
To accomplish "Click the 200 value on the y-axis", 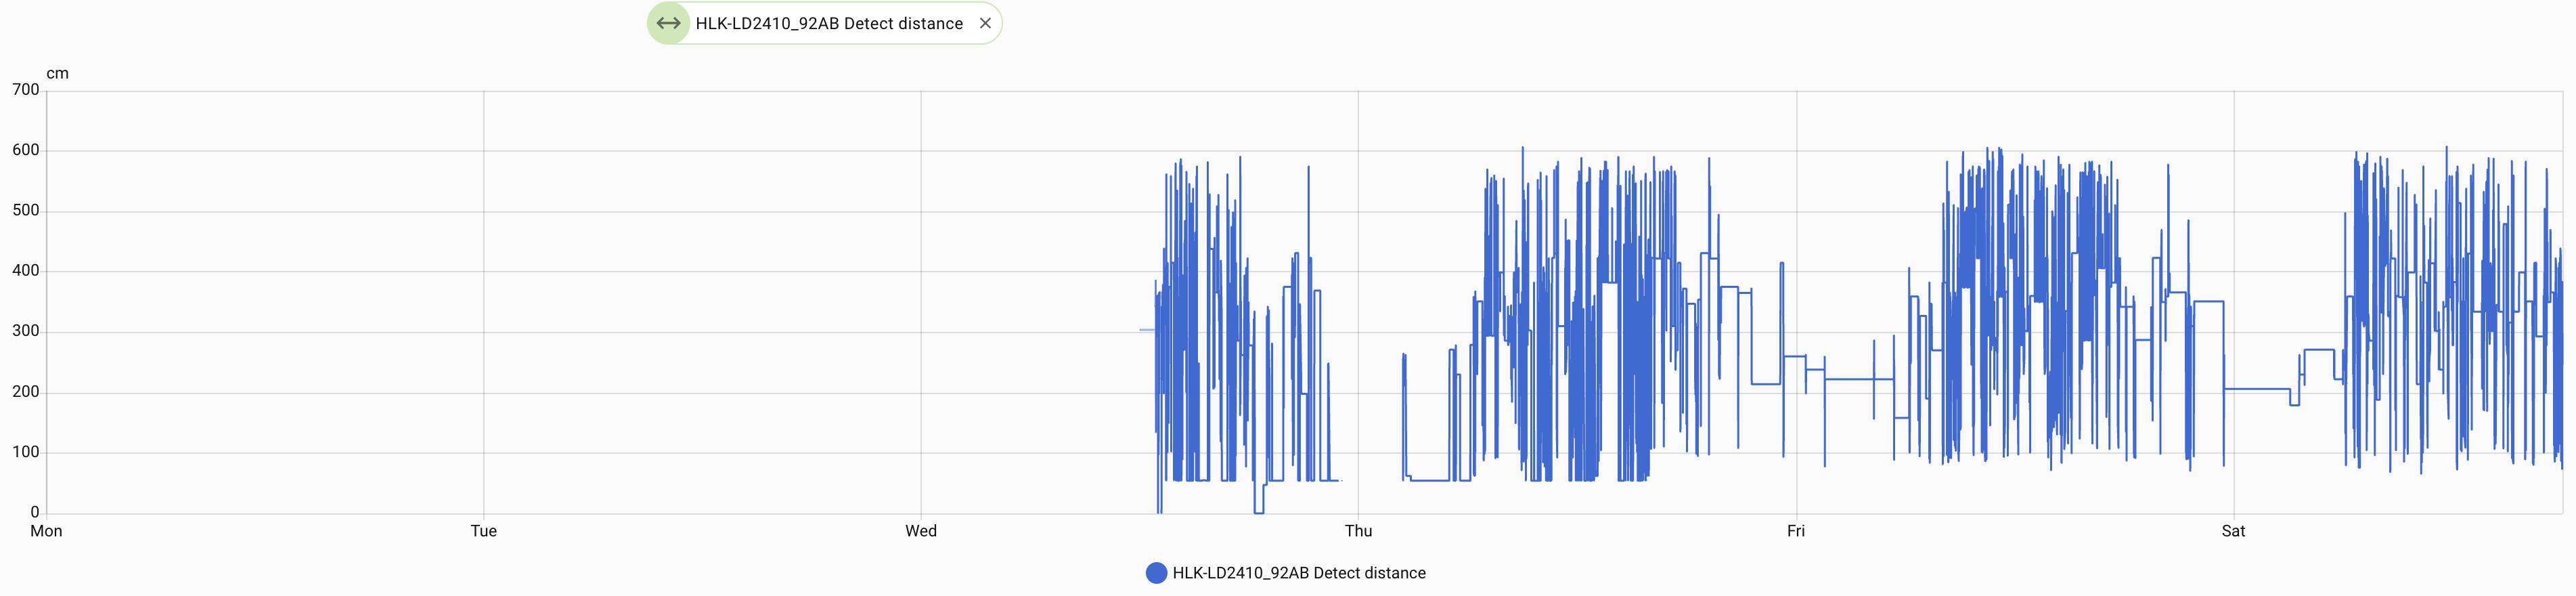I will coord(26,392).
